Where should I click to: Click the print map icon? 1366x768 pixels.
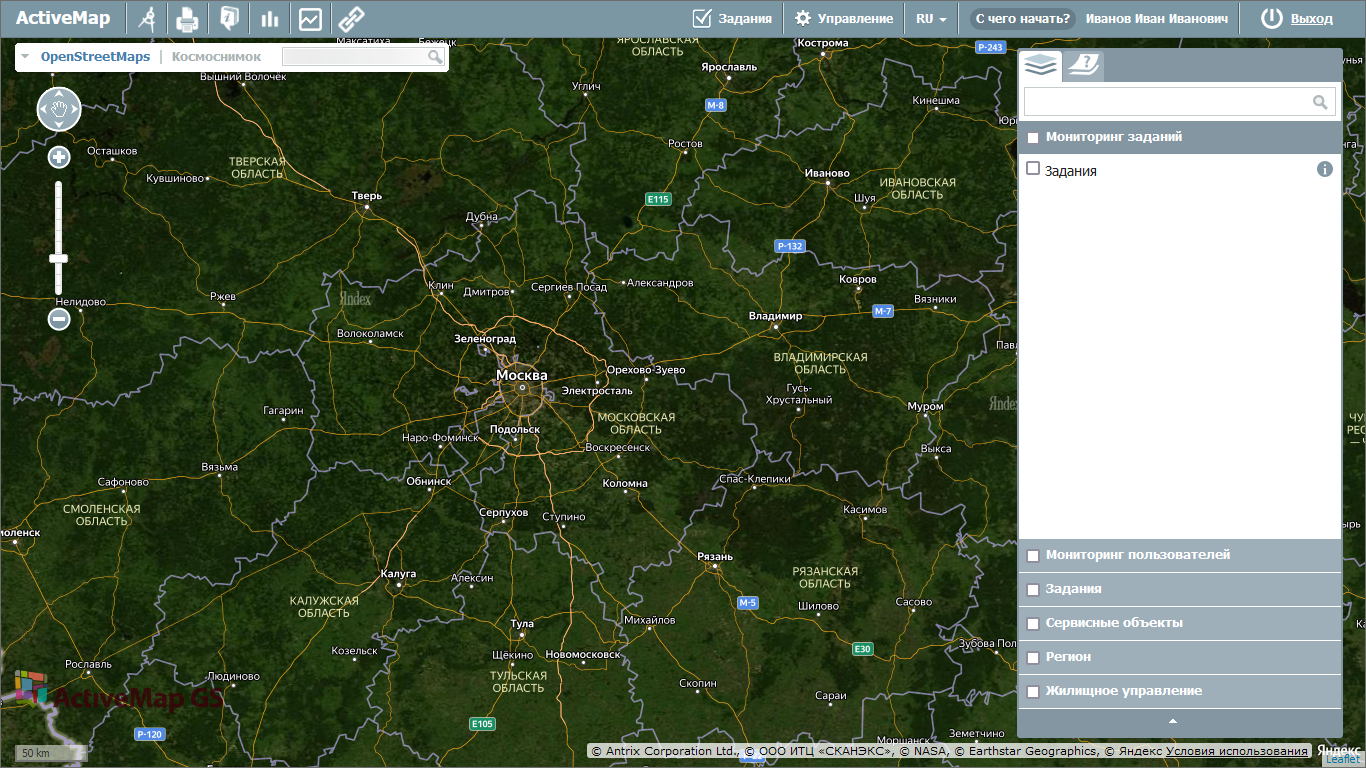(187, 19)
